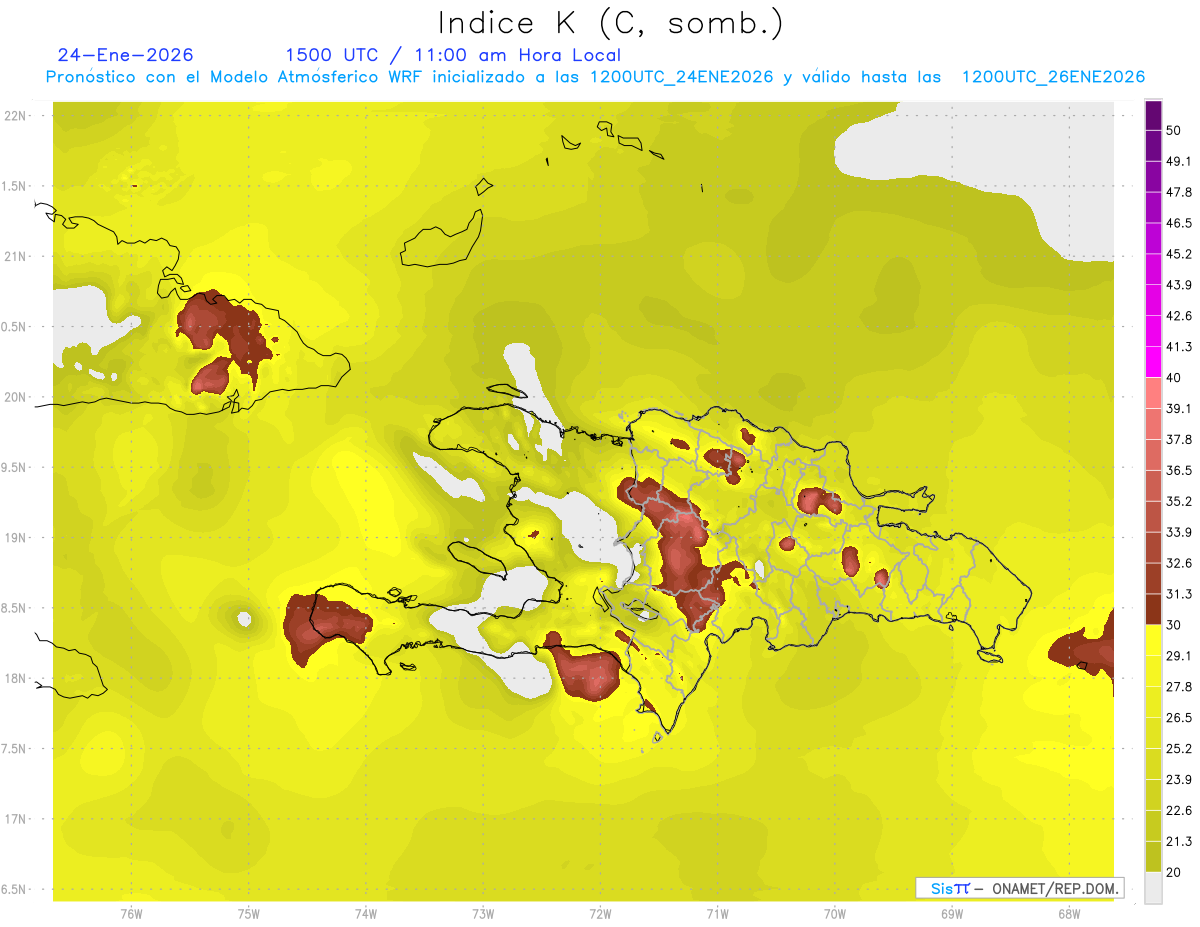Viewport: 1200px width, 927px height.
Task: Select the '36.5' colorbar label
Action: tap(1179, 470)
